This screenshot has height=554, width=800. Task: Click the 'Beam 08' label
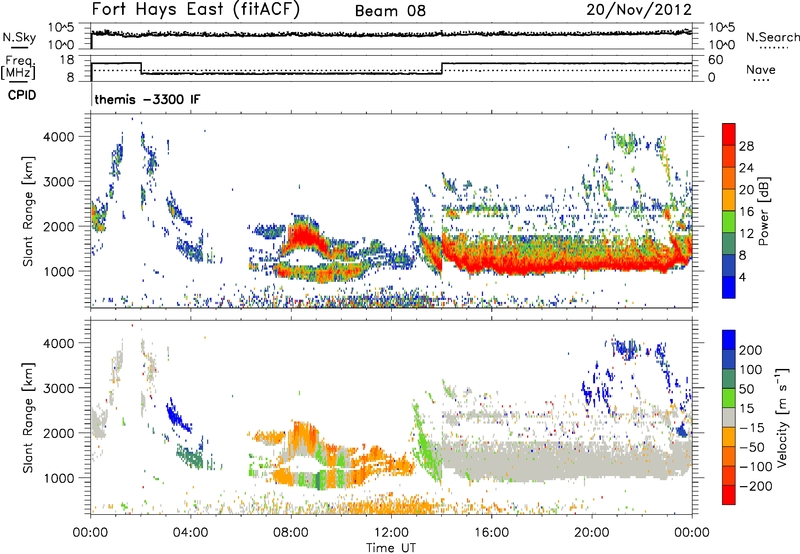(390, 11)
